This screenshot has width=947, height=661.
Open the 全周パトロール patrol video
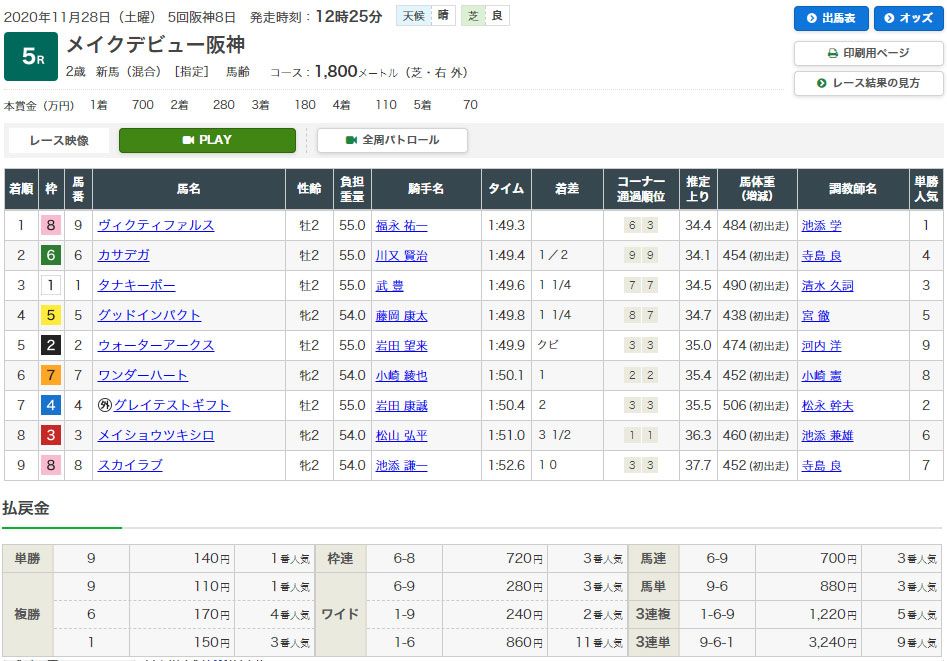pos(392,141)
